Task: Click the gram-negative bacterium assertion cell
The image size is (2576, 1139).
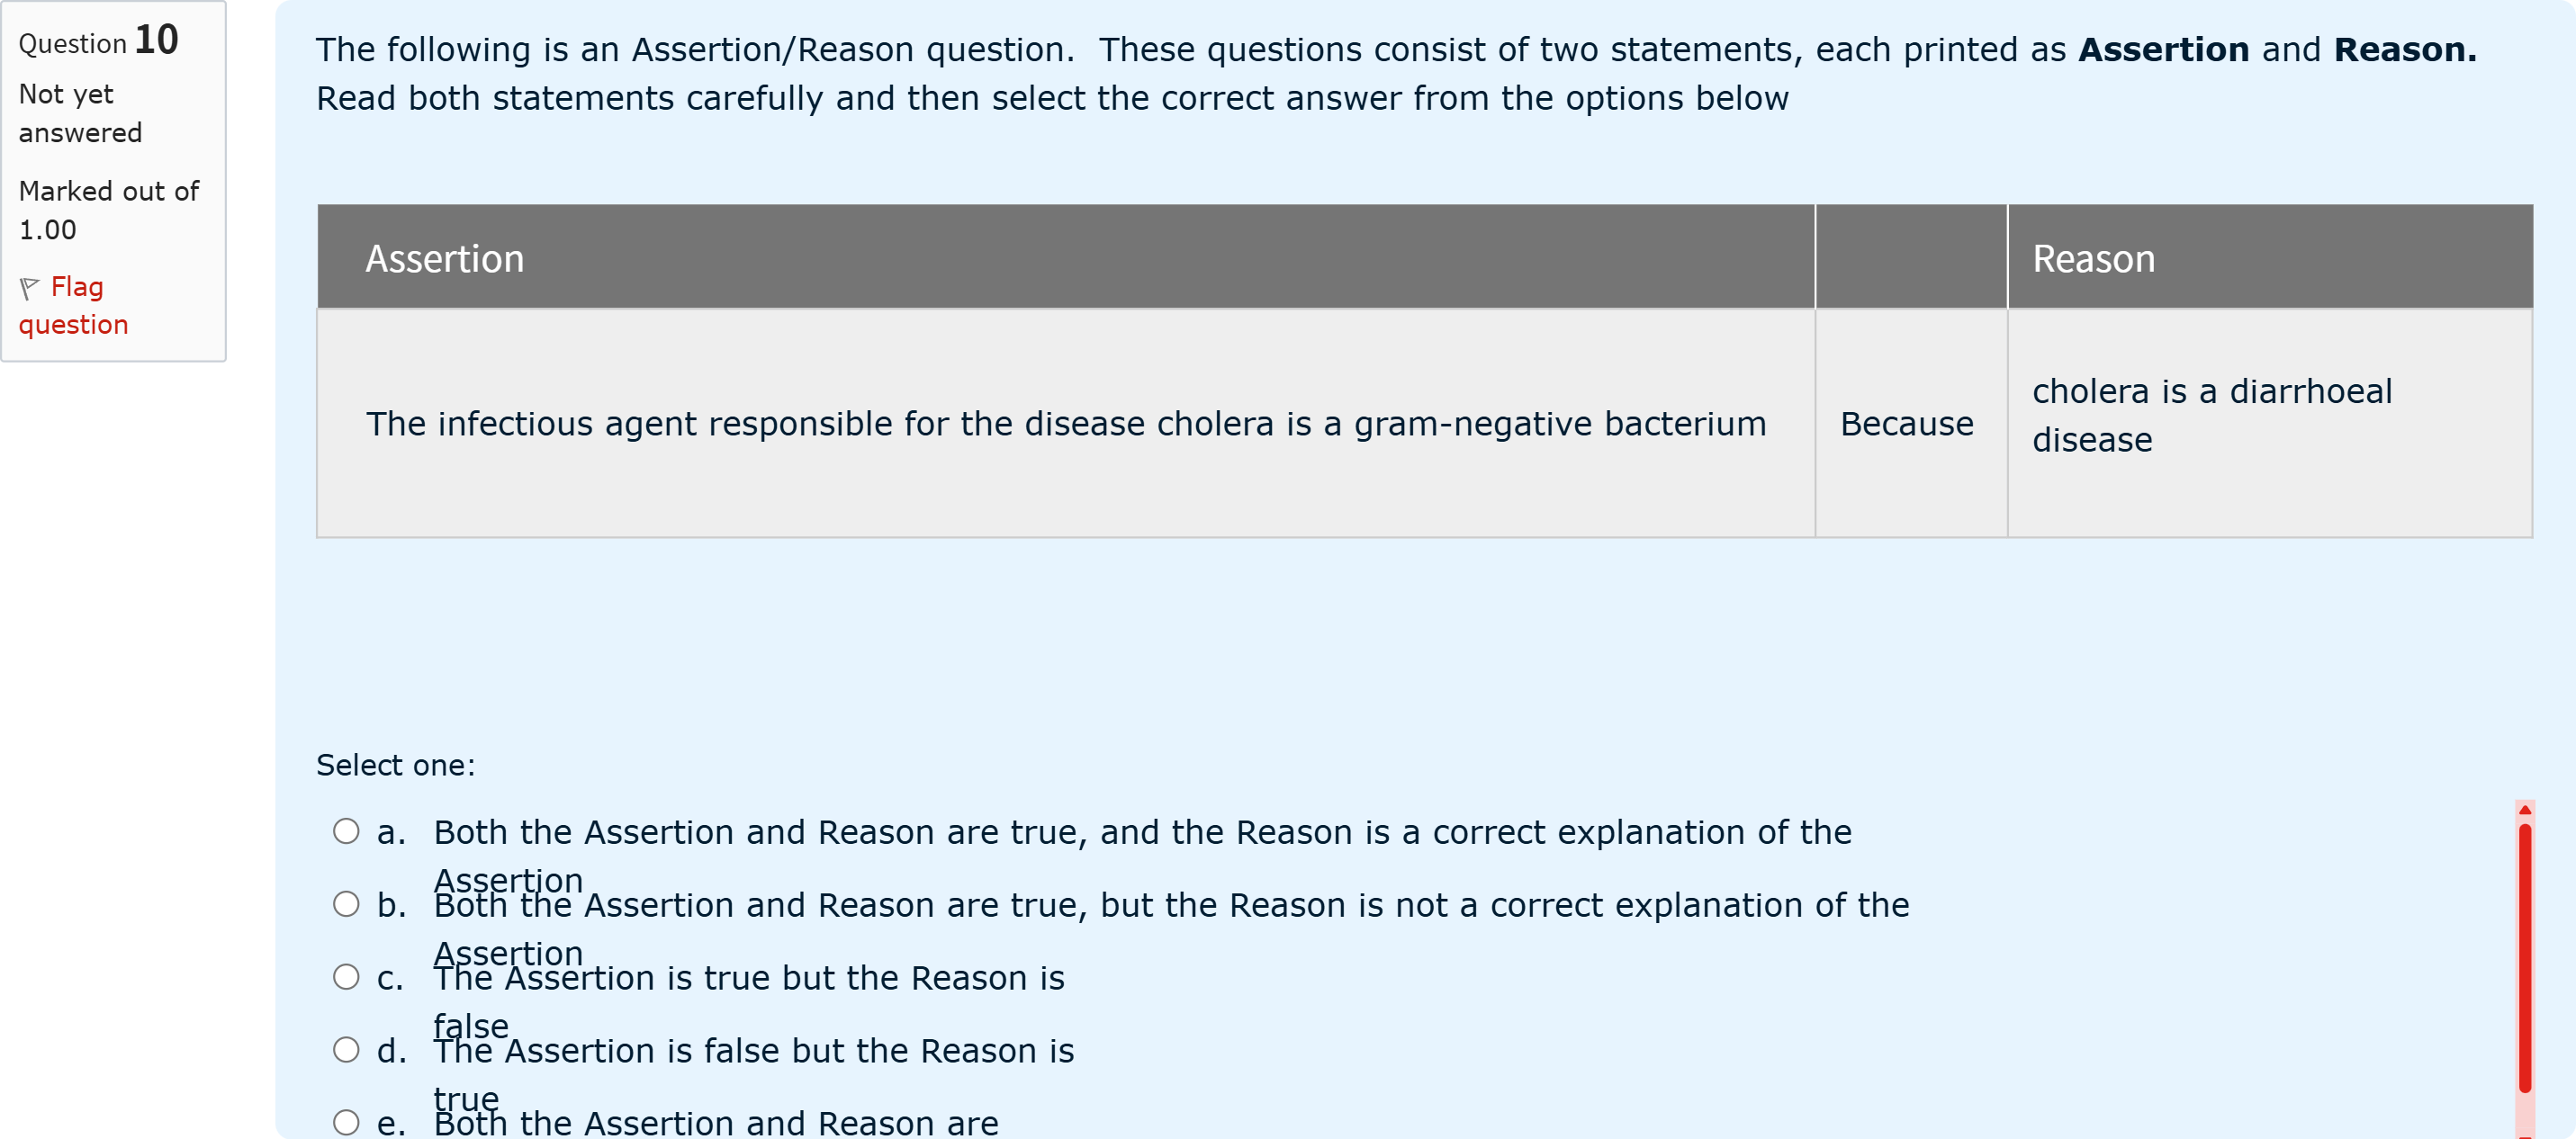Action: point(1066,423)
